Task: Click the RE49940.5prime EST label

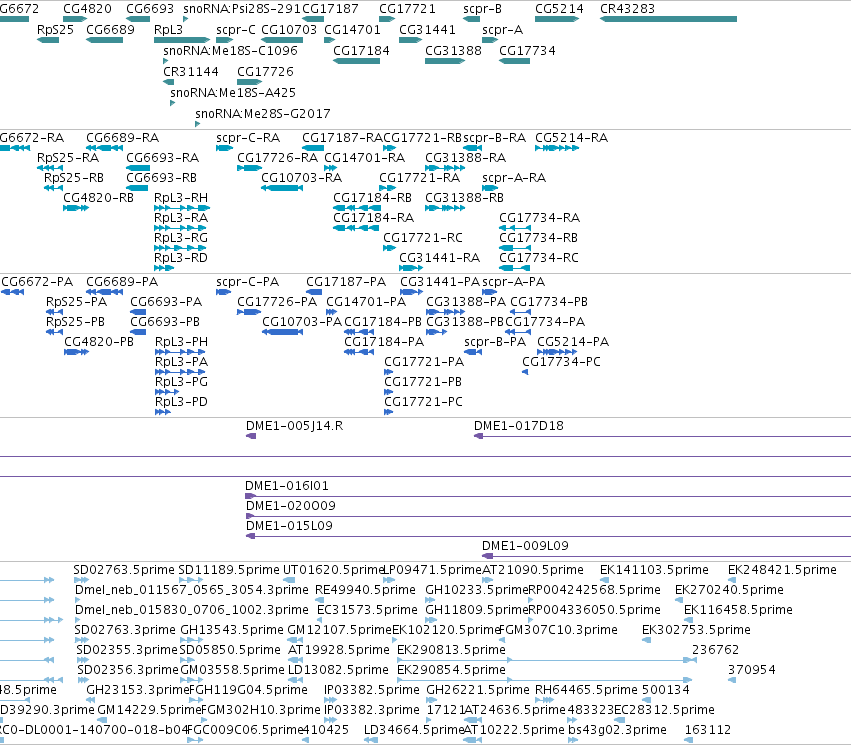Action: pyautogui.click(x=365, y=590)
